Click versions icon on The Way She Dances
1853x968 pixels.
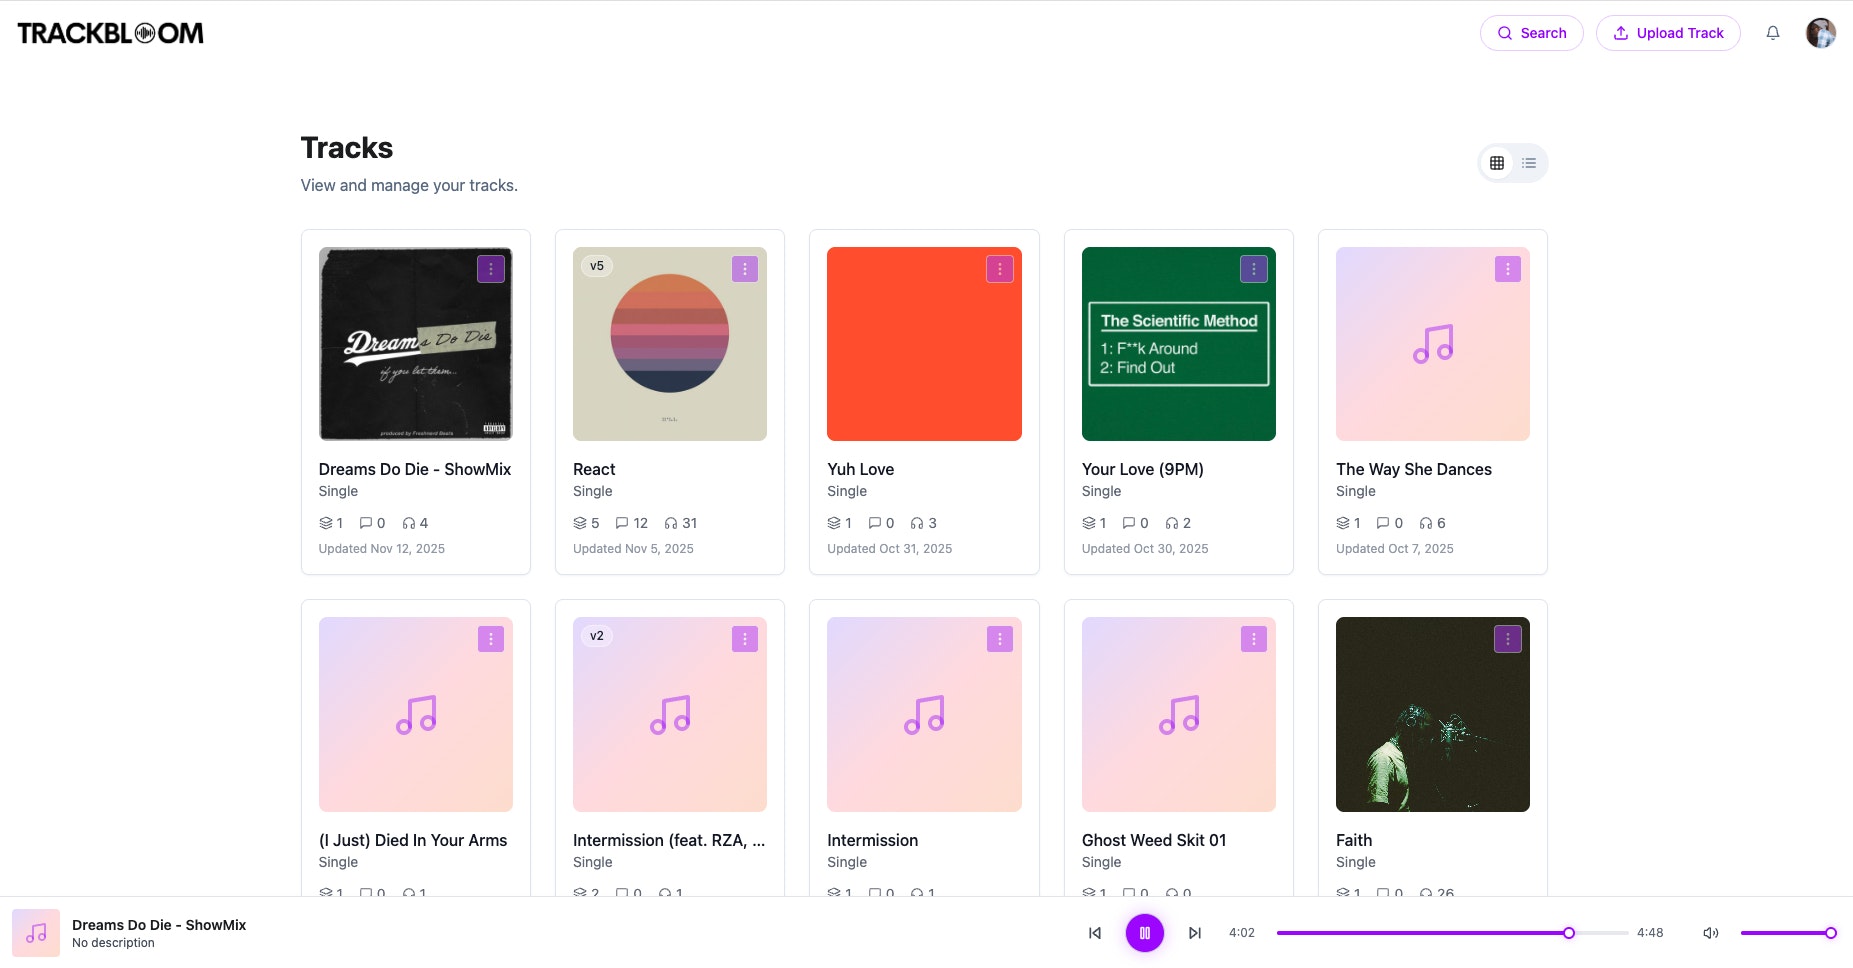coord(1343,523)
